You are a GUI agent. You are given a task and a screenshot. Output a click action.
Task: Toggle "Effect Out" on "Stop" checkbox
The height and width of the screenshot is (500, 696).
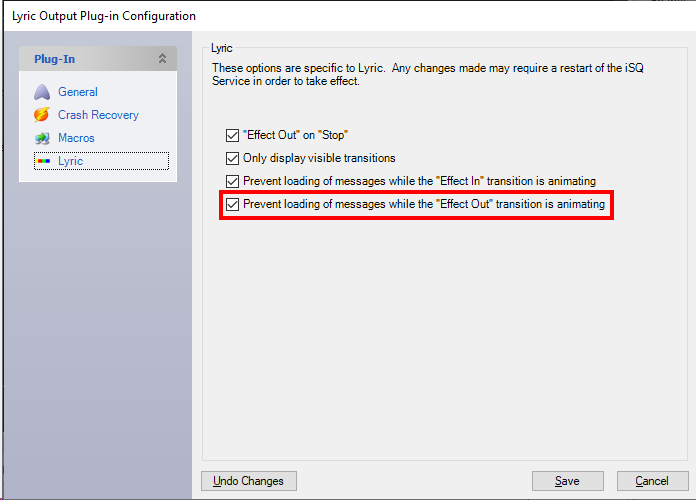point(233,135)
